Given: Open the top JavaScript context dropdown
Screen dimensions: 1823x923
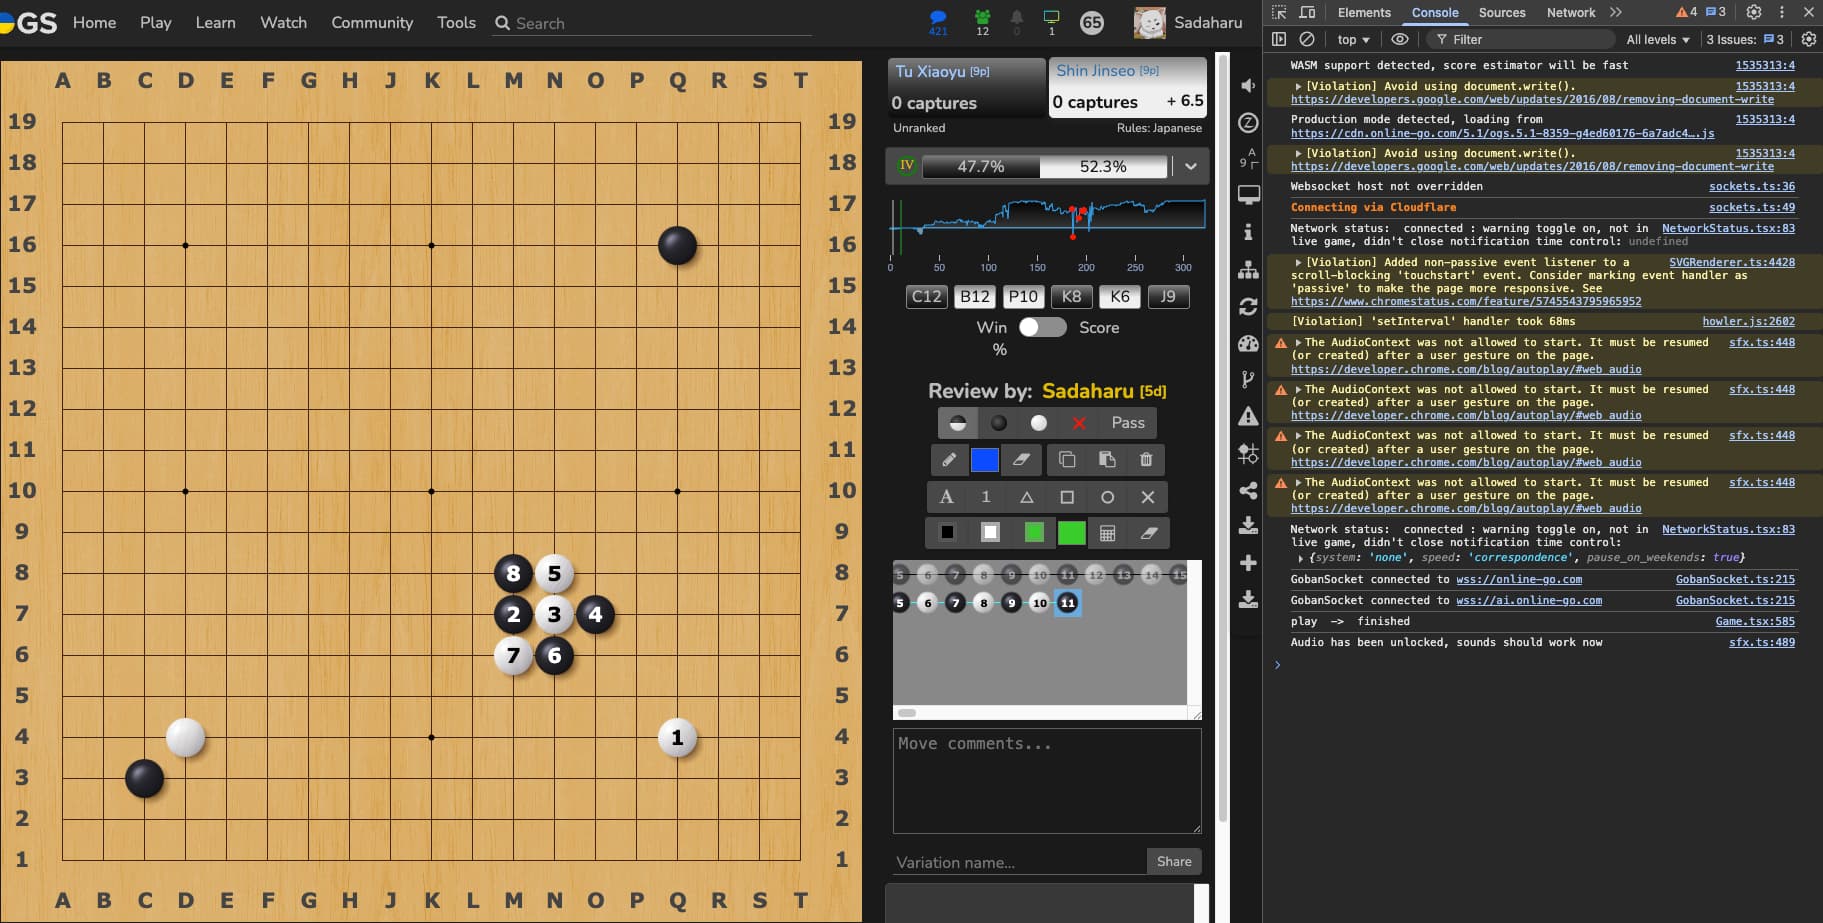Looking at the screenshot, I should pyautogui.click(x=1353, y=39).
